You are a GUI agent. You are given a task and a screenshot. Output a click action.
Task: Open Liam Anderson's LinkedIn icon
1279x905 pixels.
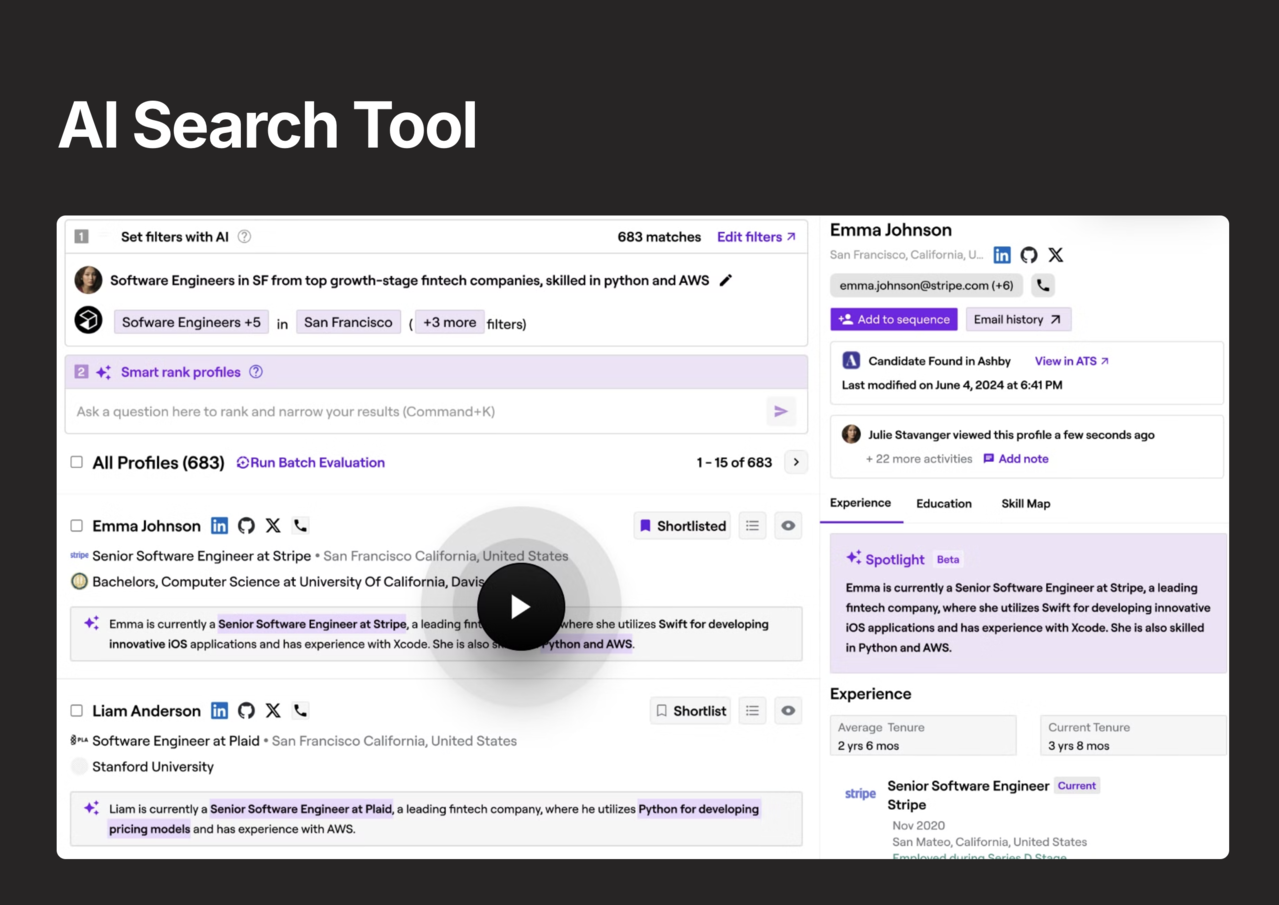(x=219, y=711)
